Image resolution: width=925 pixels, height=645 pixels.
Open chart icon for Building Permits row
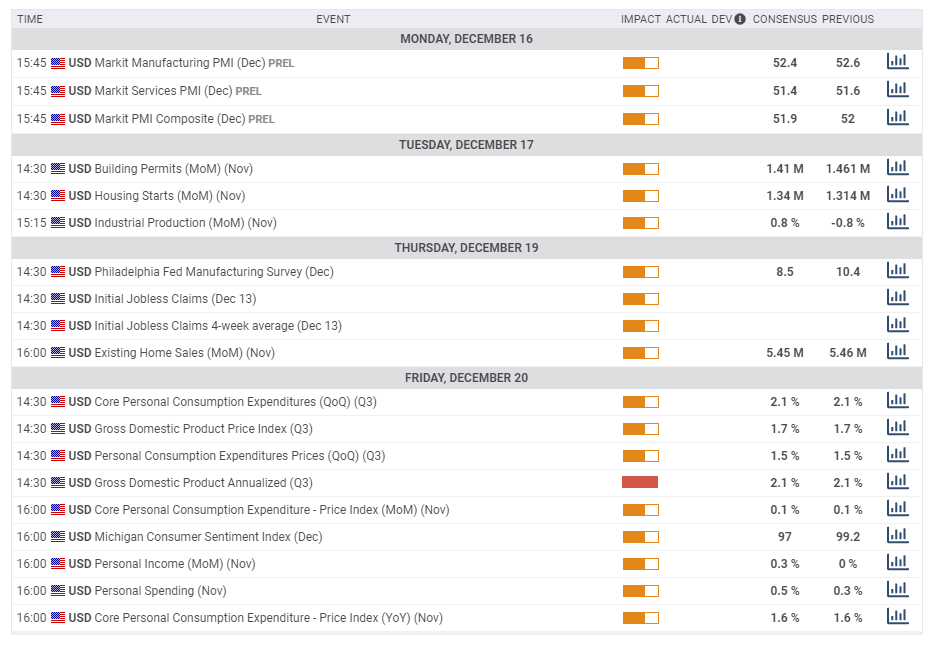pyautogui.click(x=897, y=167)
